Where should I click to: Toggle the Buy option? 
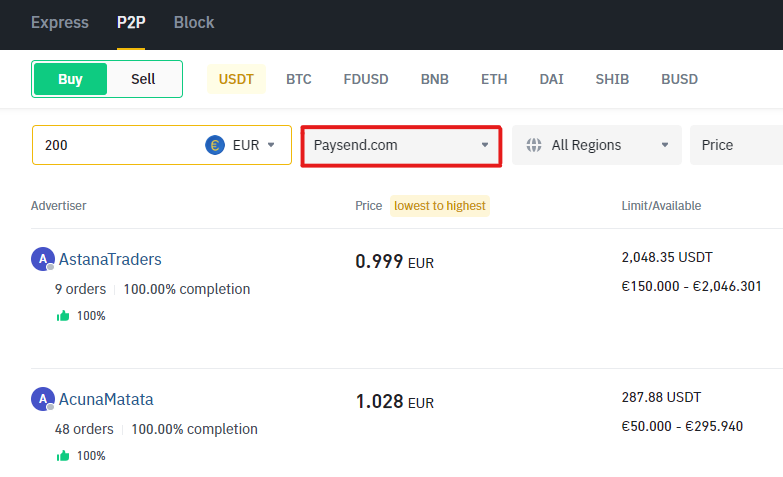pos(70,79)
